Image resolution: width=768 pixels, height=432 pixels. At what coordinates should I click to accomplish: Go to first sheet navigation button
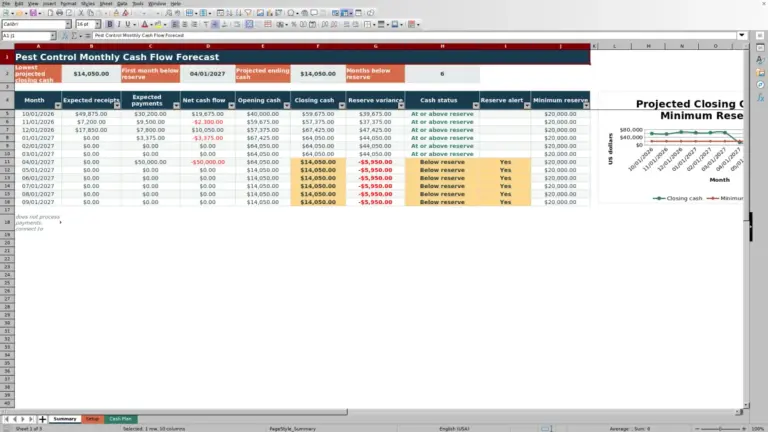coord(6,419)
